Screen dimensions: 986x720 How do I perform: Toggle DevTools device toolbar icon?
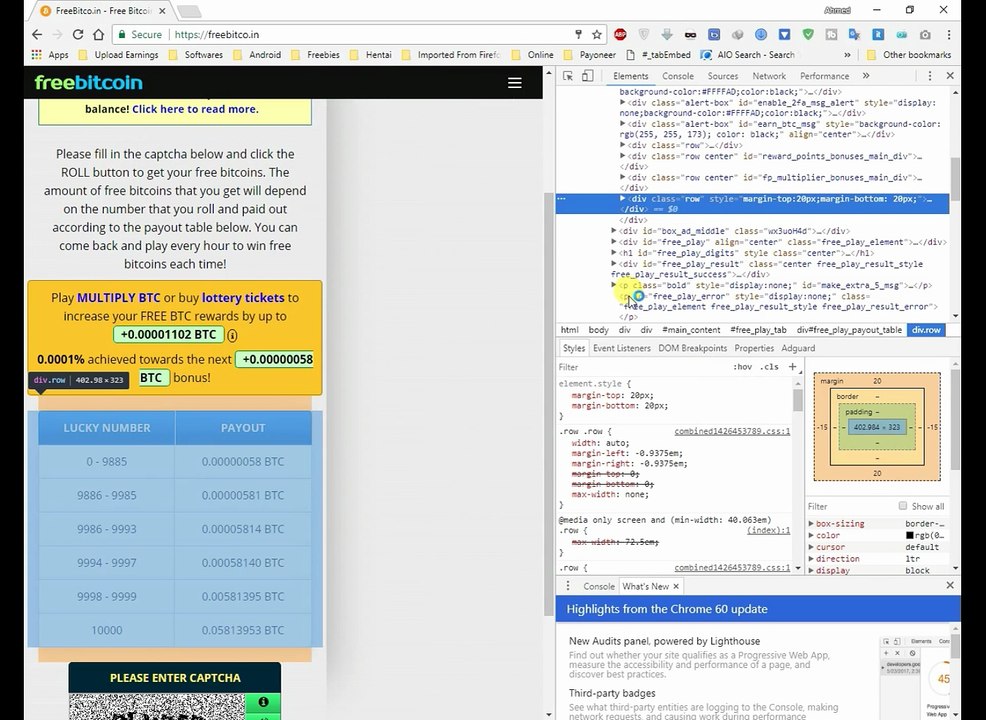[587, 76]
